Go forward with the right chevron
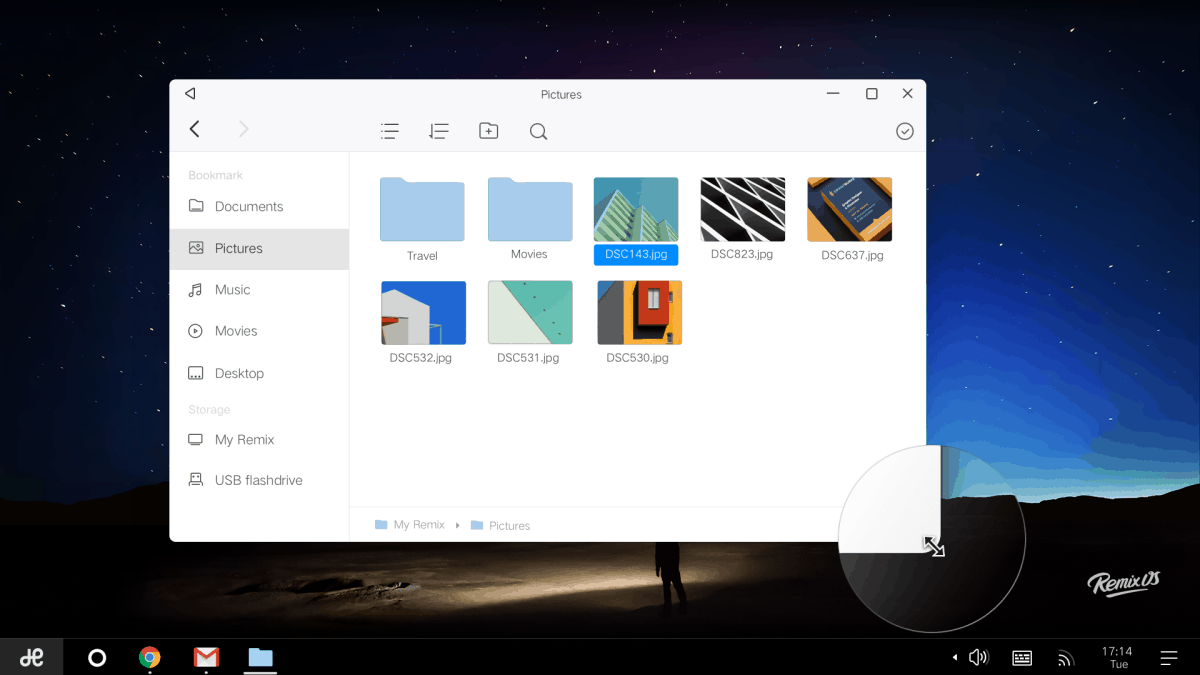The image size is (1200, 675). 243,129
